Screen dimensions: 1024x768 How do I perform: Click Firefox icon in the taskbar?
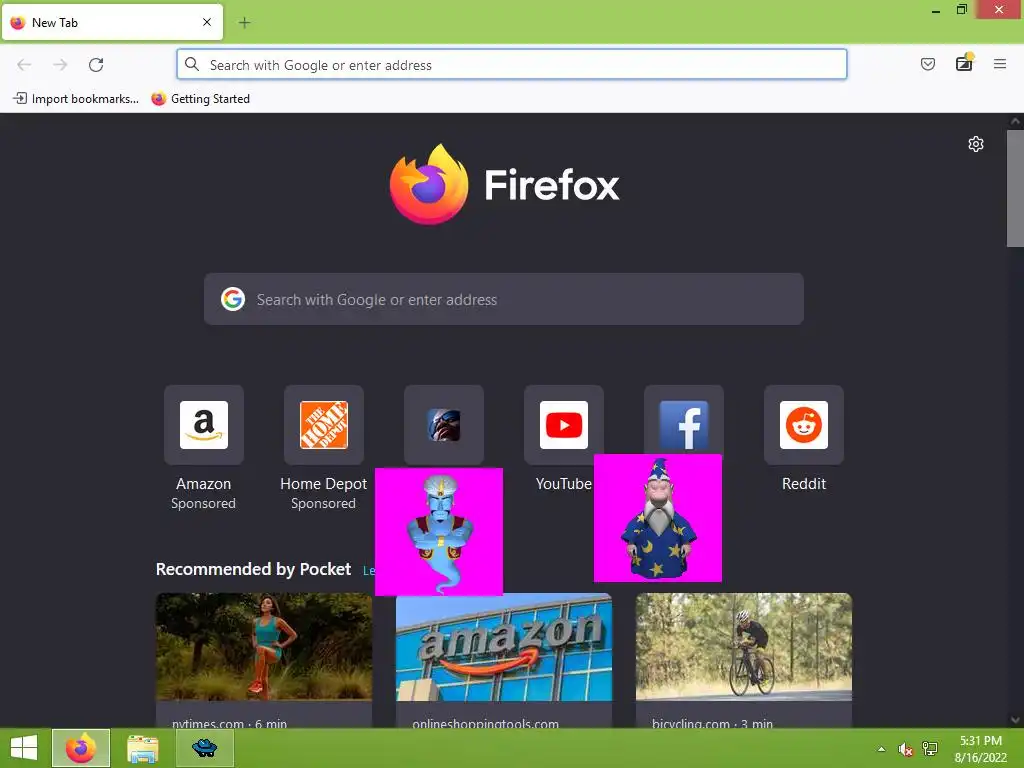click(x=81, y=748)
